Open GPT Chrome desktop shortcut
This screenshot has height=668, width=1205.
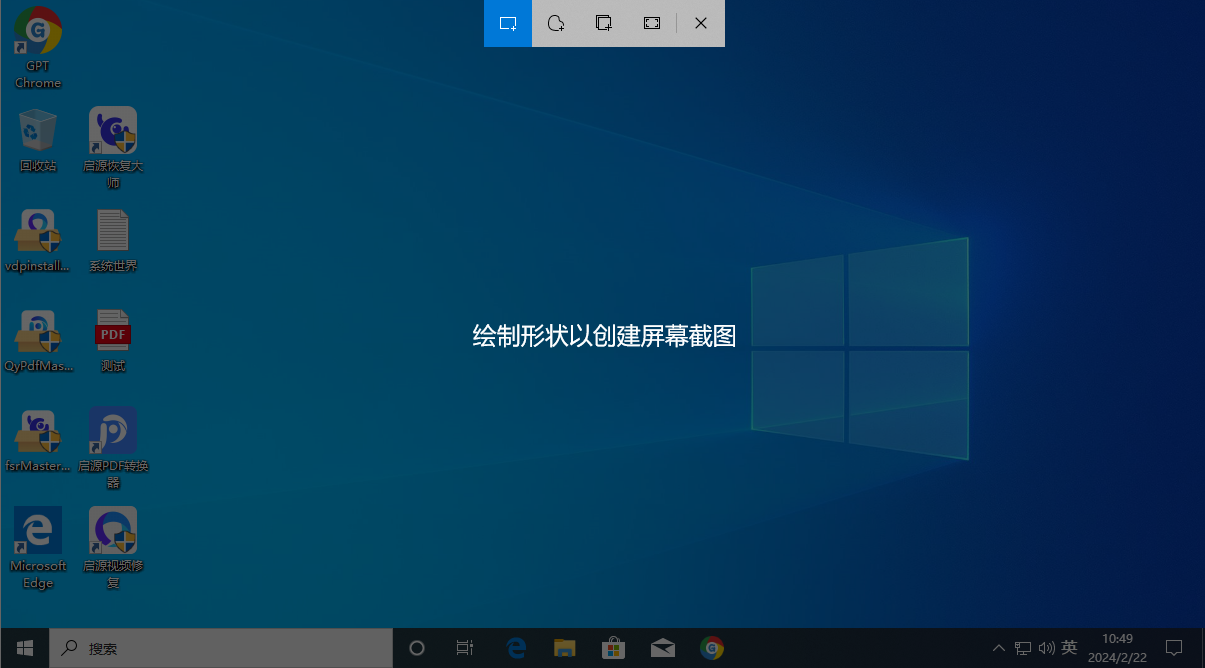pyautogui.click(x=38, y=47)
